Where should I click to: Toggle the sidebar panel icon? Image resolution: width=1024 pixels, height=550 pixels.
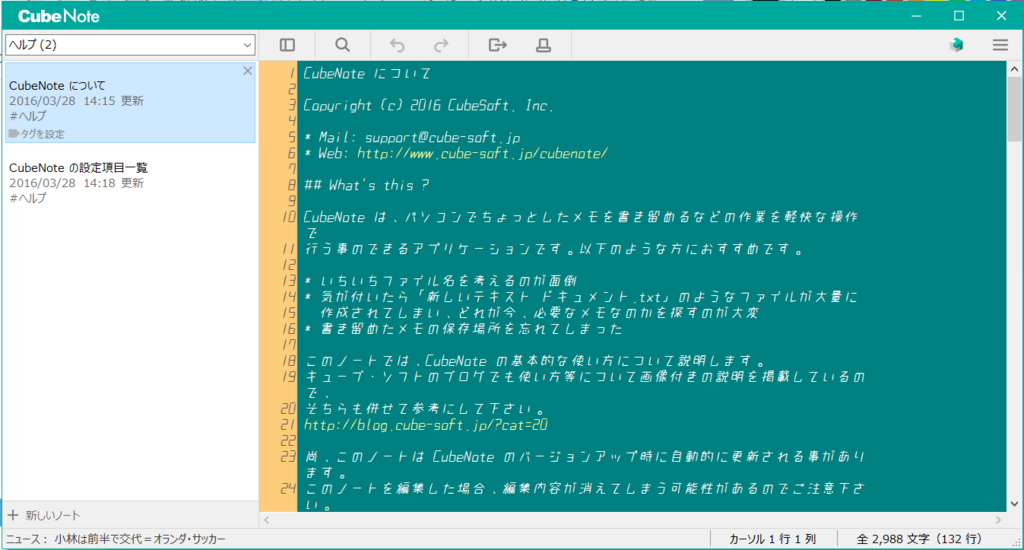(287, 45)
